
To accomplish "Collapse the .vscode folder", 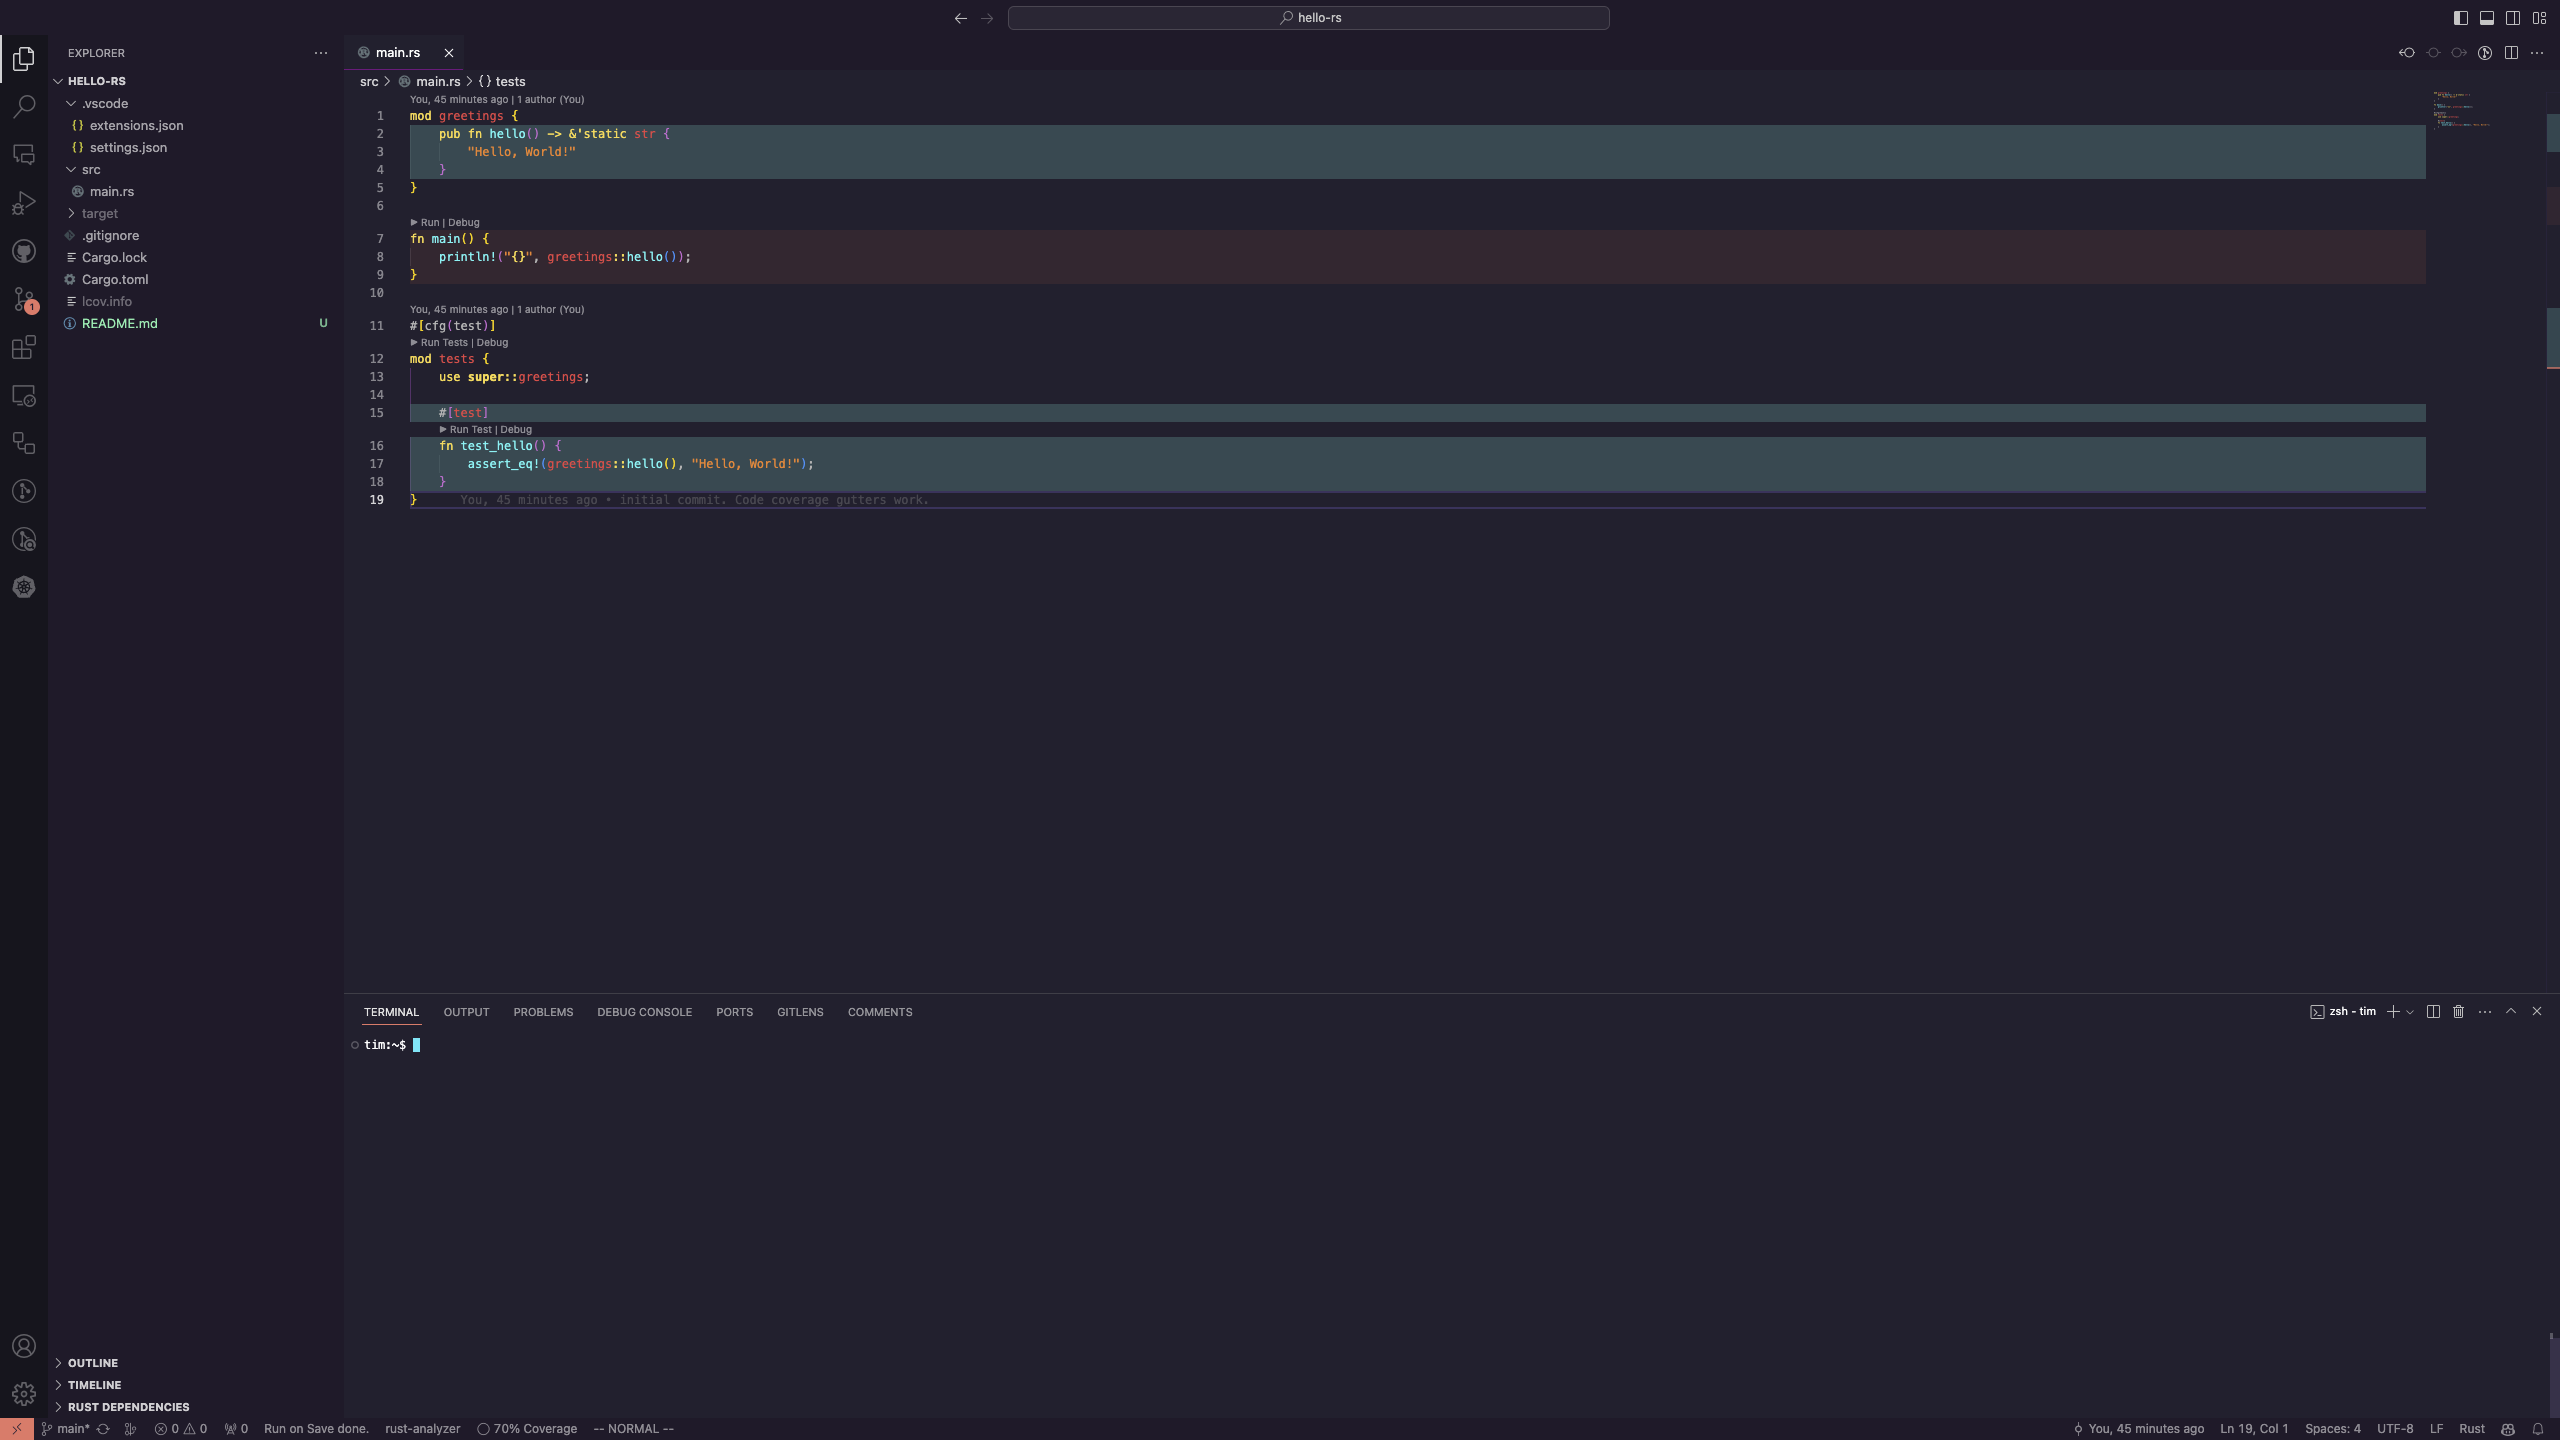I will 104,103.
